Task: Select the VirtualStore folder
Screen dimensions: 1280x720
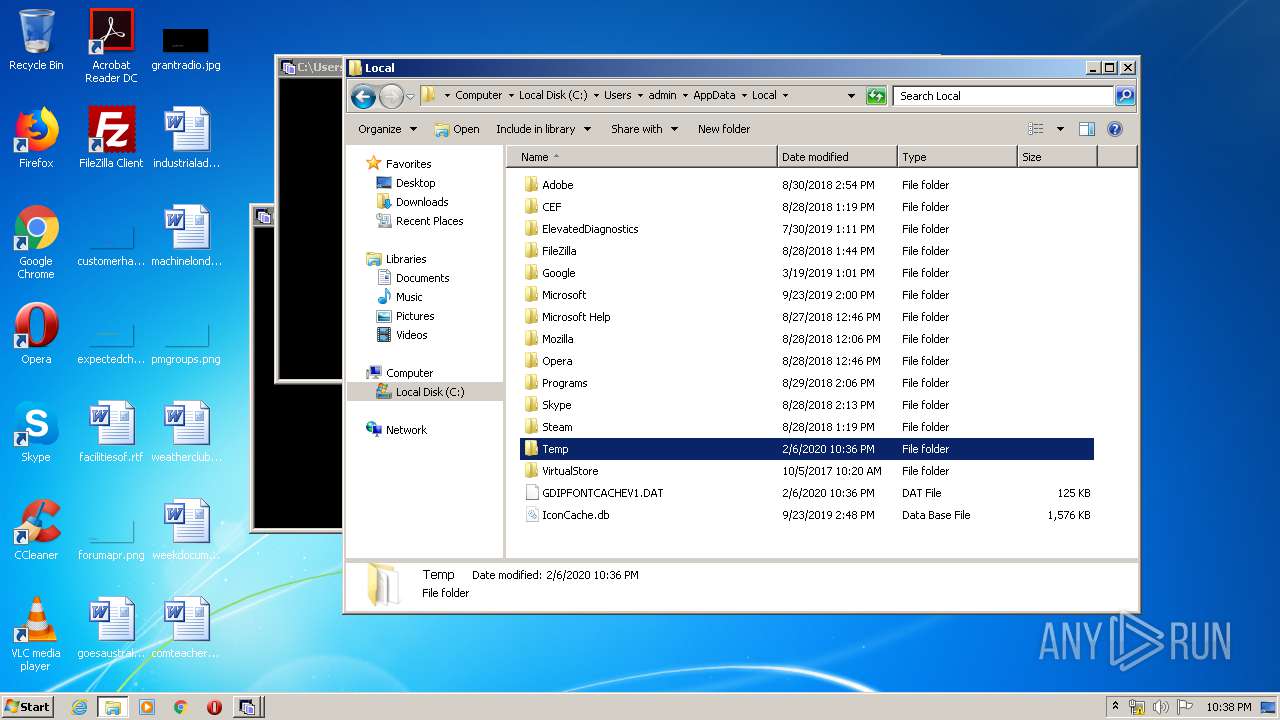Action: click(569, 471)
